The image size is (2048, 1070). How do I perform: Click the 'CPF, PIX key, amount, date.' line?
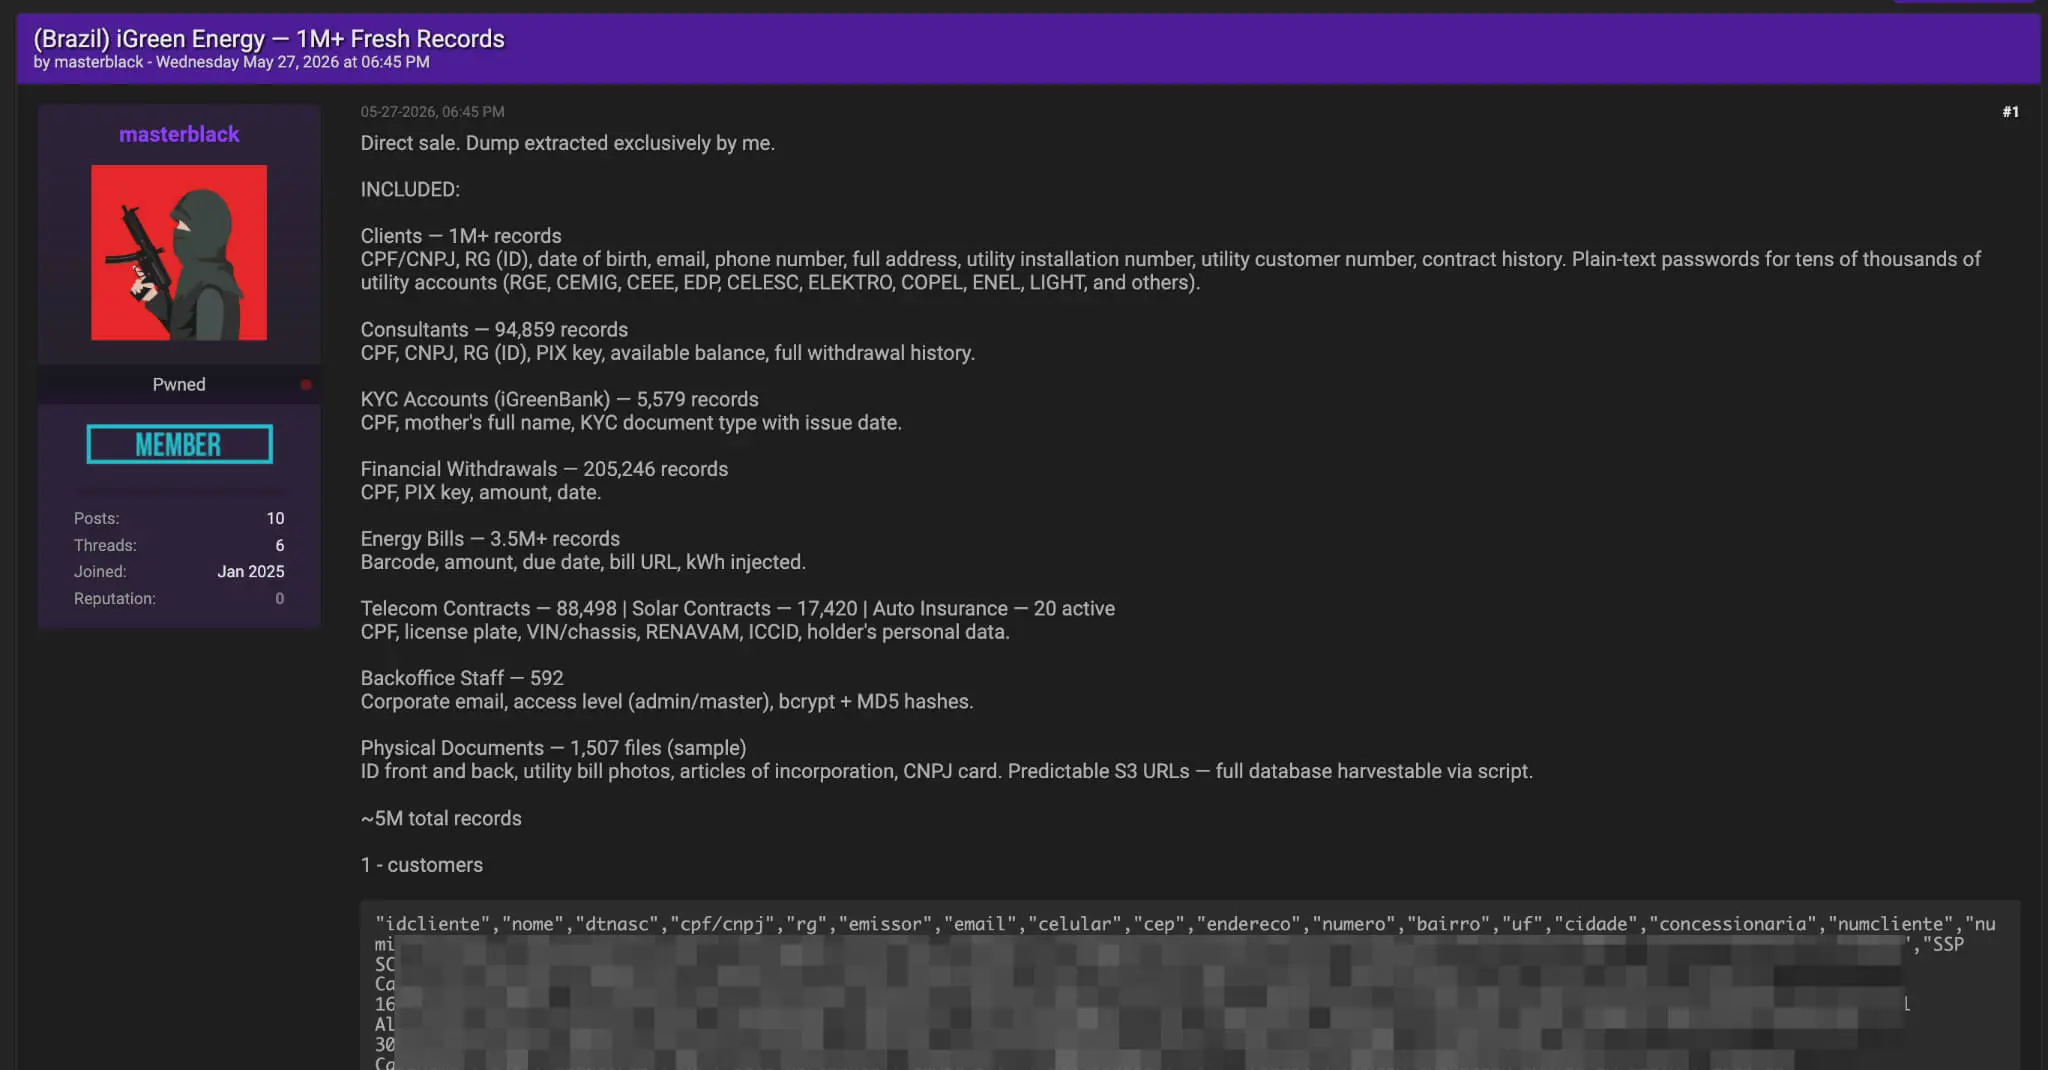tap(480, 492)
